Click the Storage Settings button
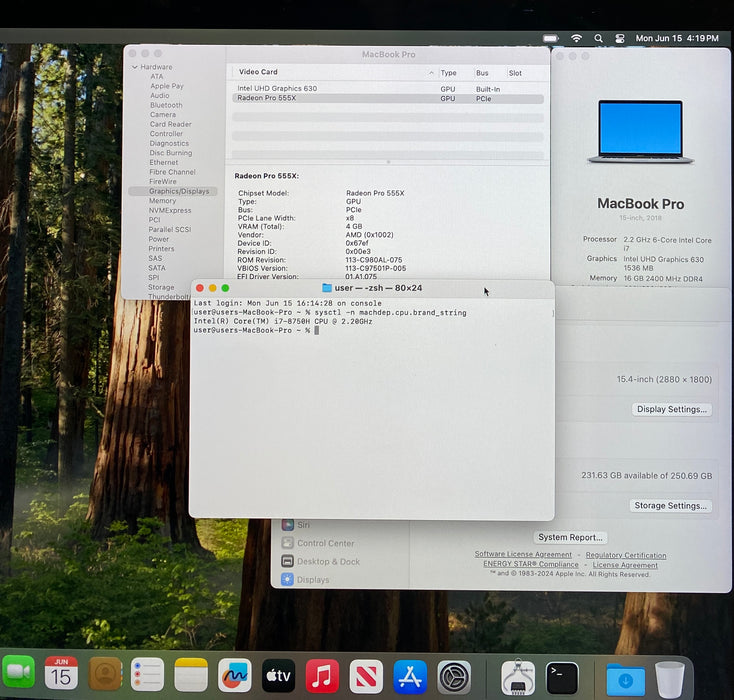734x700 pixels. pyautogui.click(x=670, y=506)
